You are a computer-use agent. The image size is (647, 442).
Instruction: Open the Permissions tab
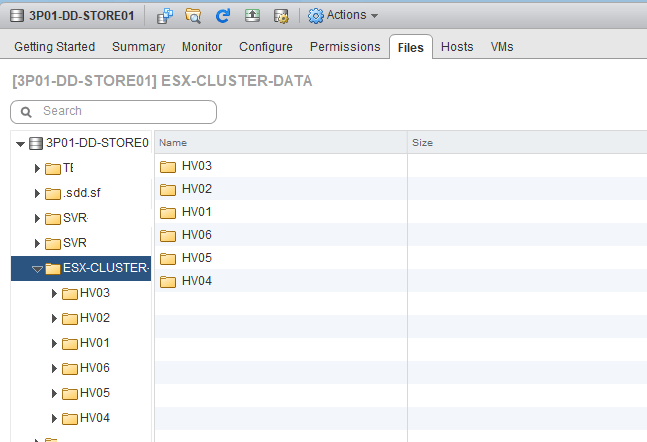[x=344, y=47]
